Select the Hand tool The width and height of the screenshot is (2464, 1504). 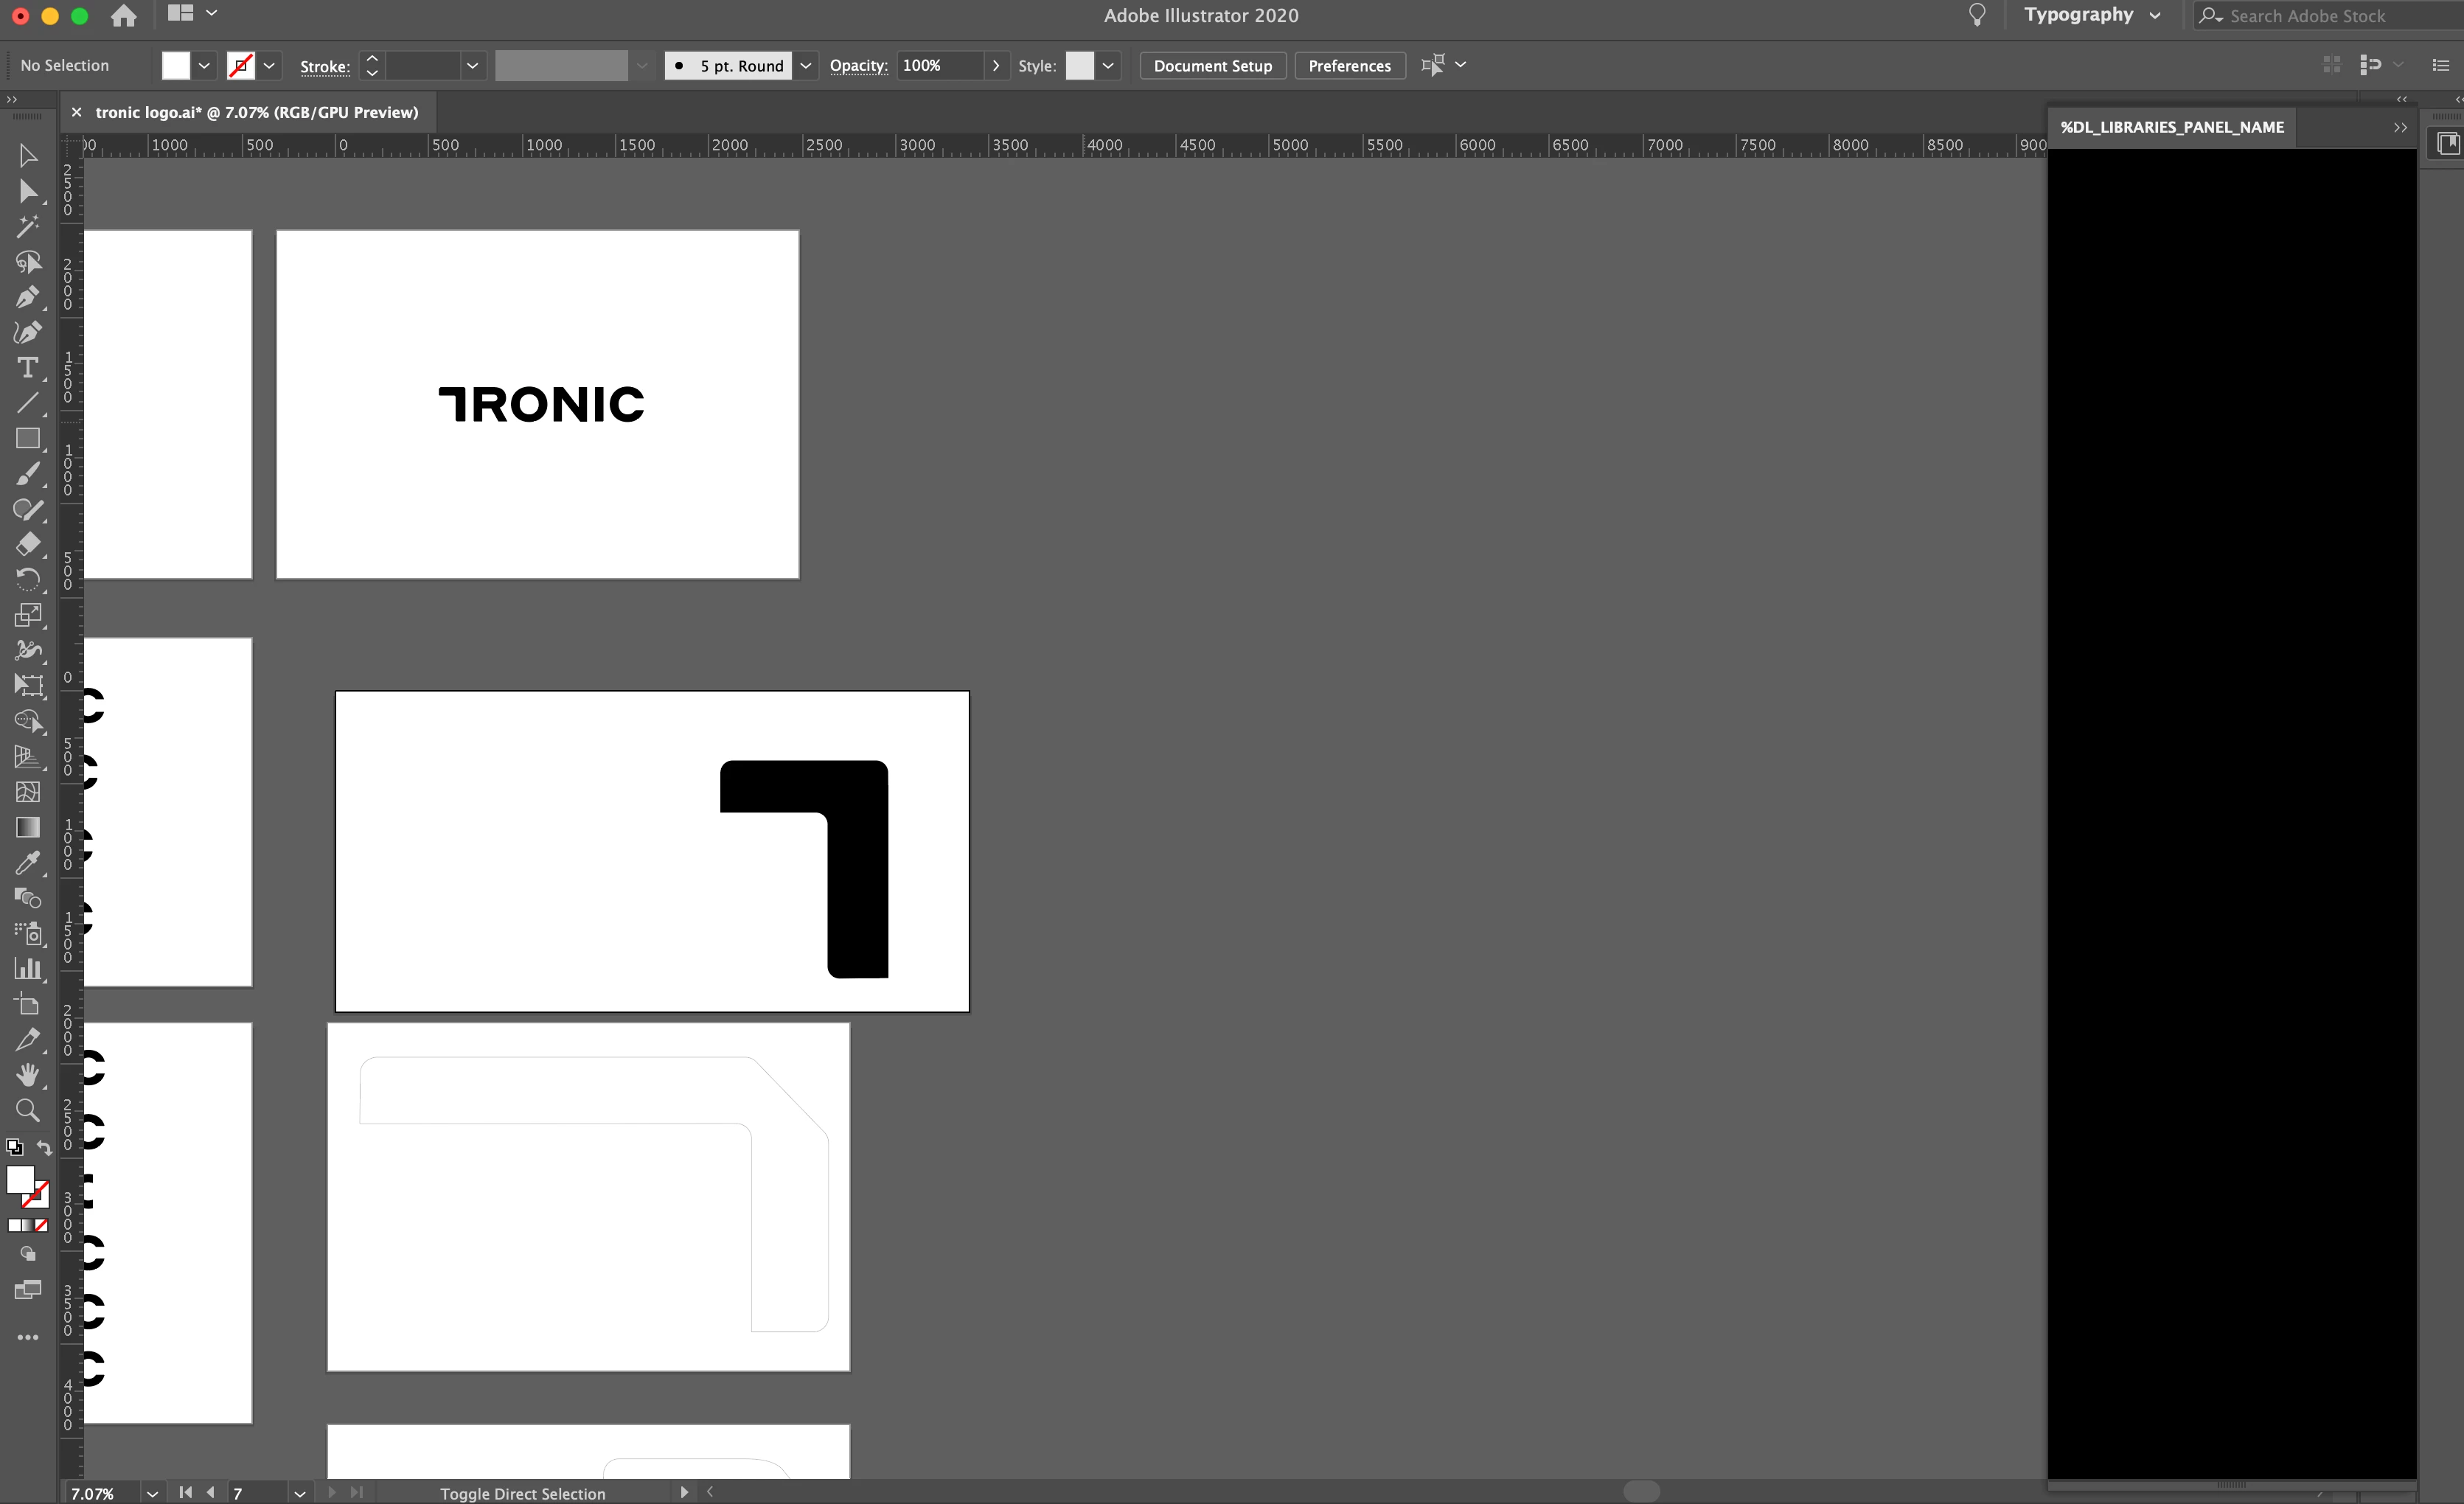click(x=27, y=1075)
